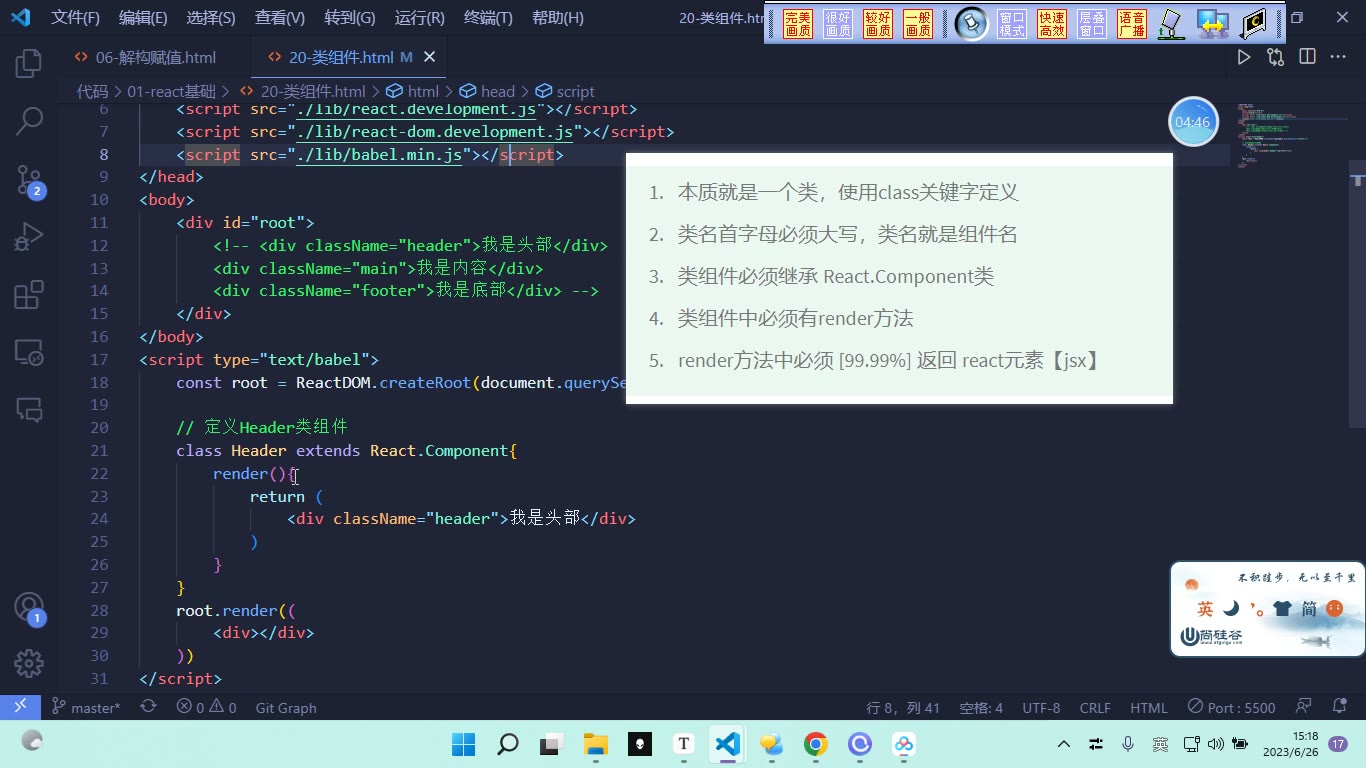
Task: Select the 一般画质 quality option
Action: tap(918, 24)
